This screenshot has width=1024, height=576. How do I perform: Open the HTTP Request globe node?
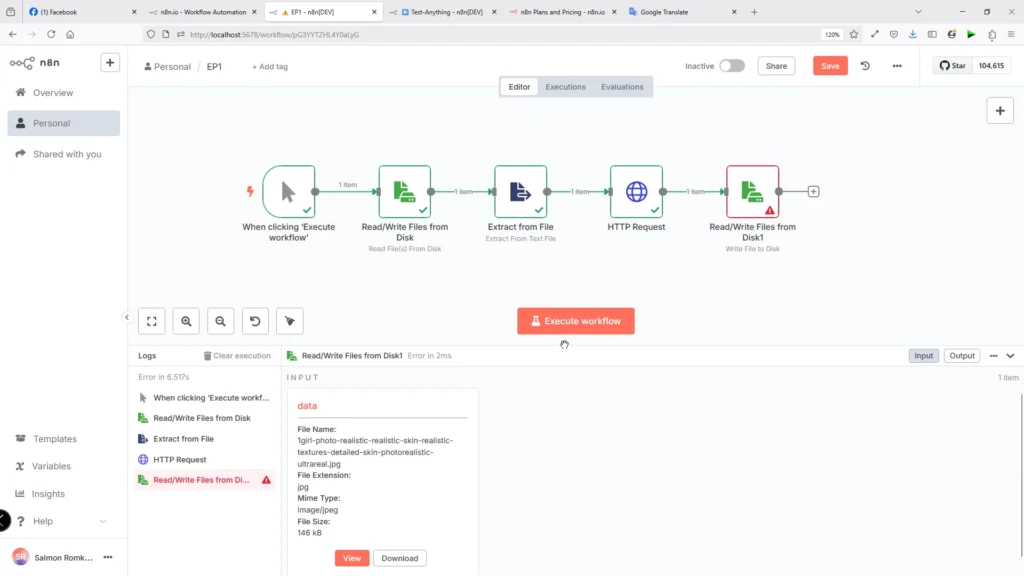point(636,191)
